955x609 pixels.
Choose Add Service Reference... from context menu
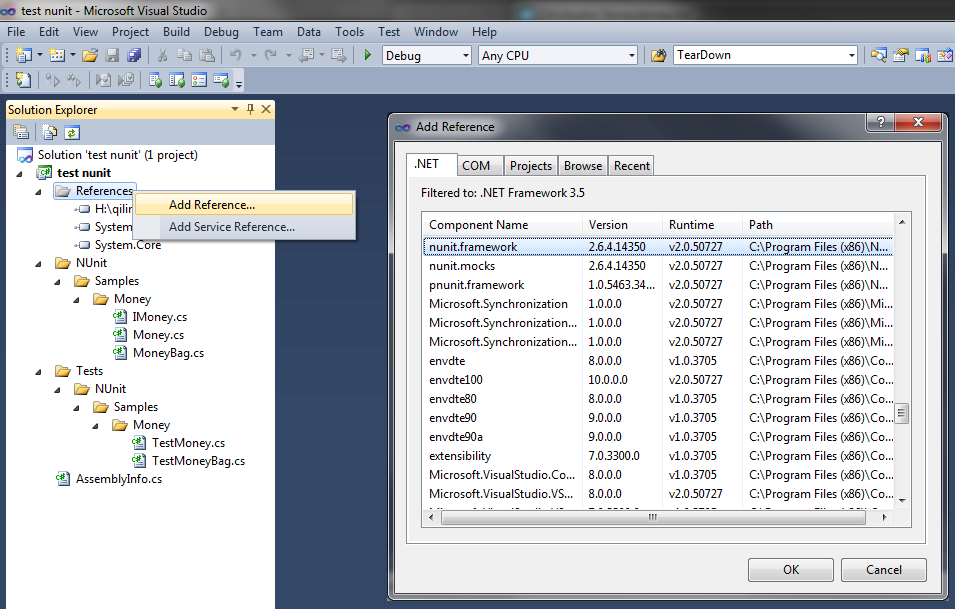tap(244, 227)
